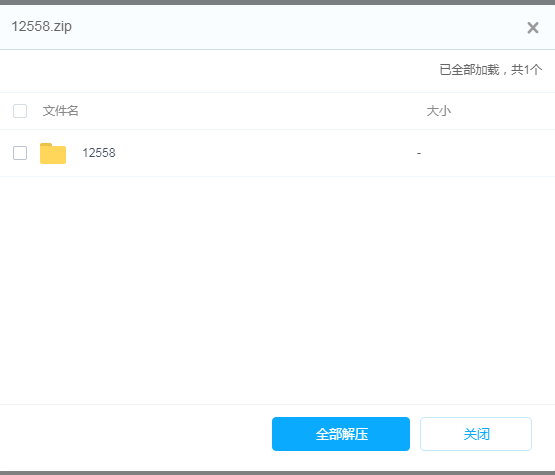The width and height of the screenshot is (555, 475).
Task: Click the dash size value of 12558
Action: [x=419, y=153]
